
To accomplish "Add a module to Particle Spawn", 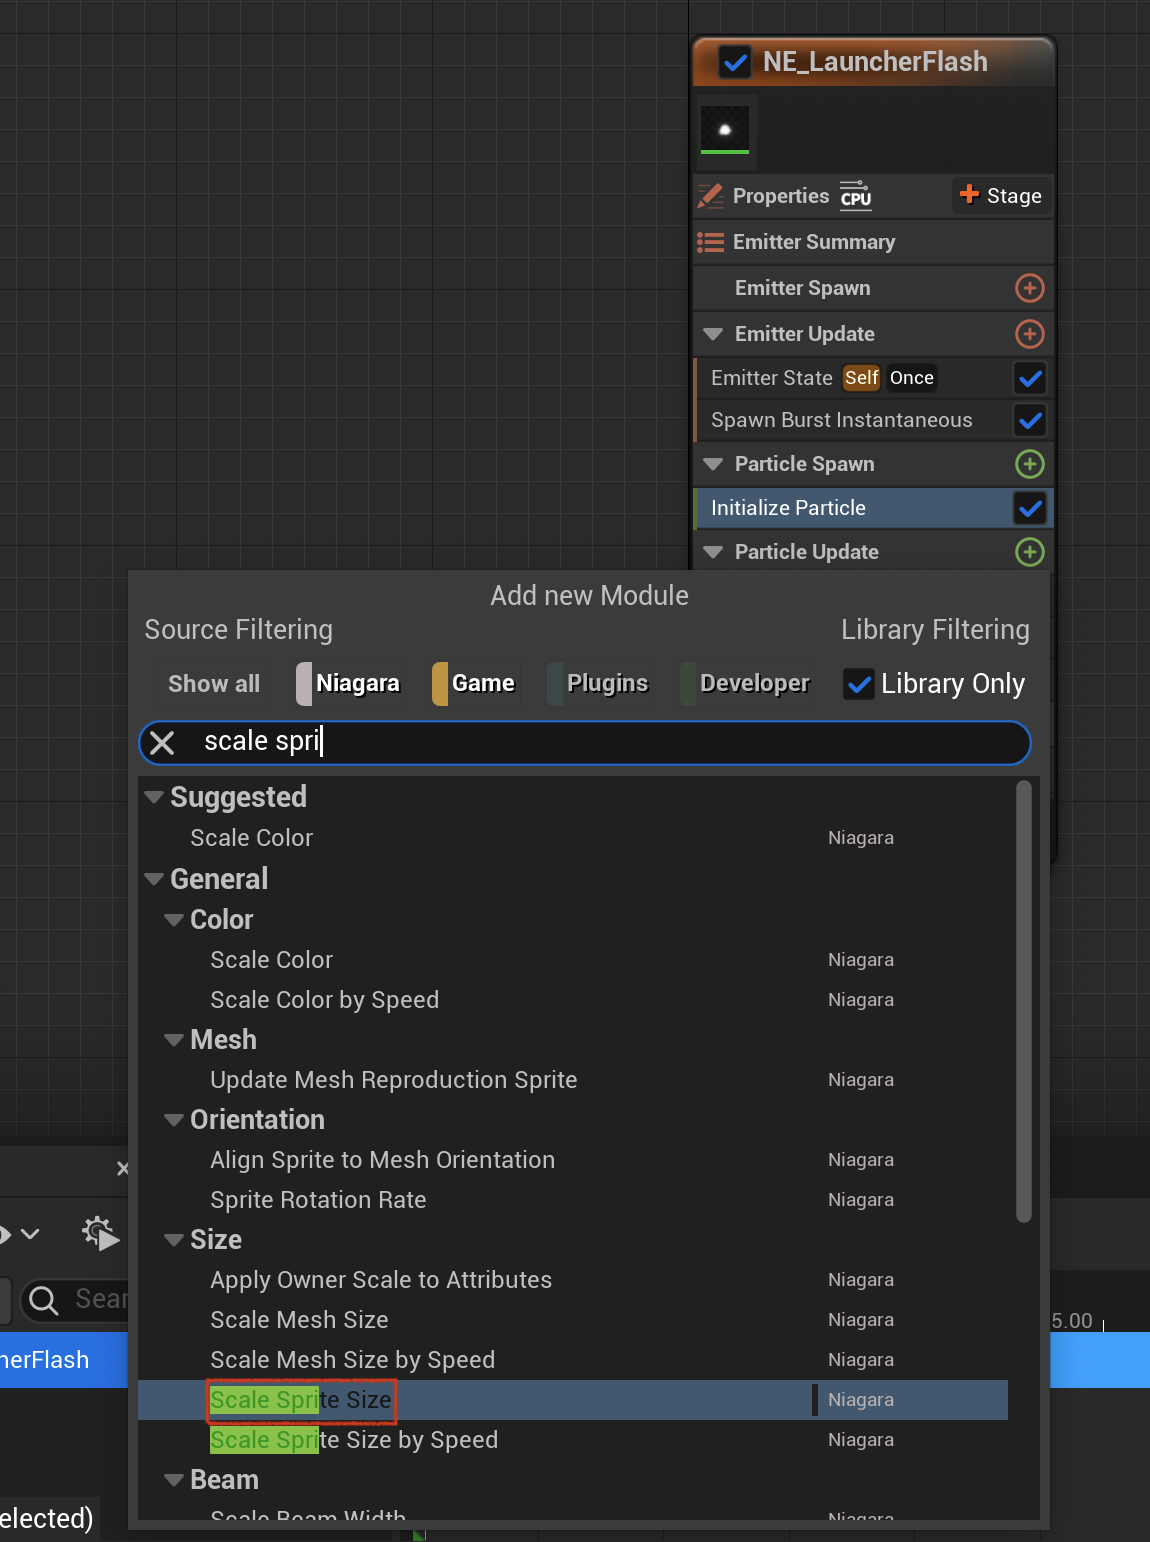I will [1030, 464].
